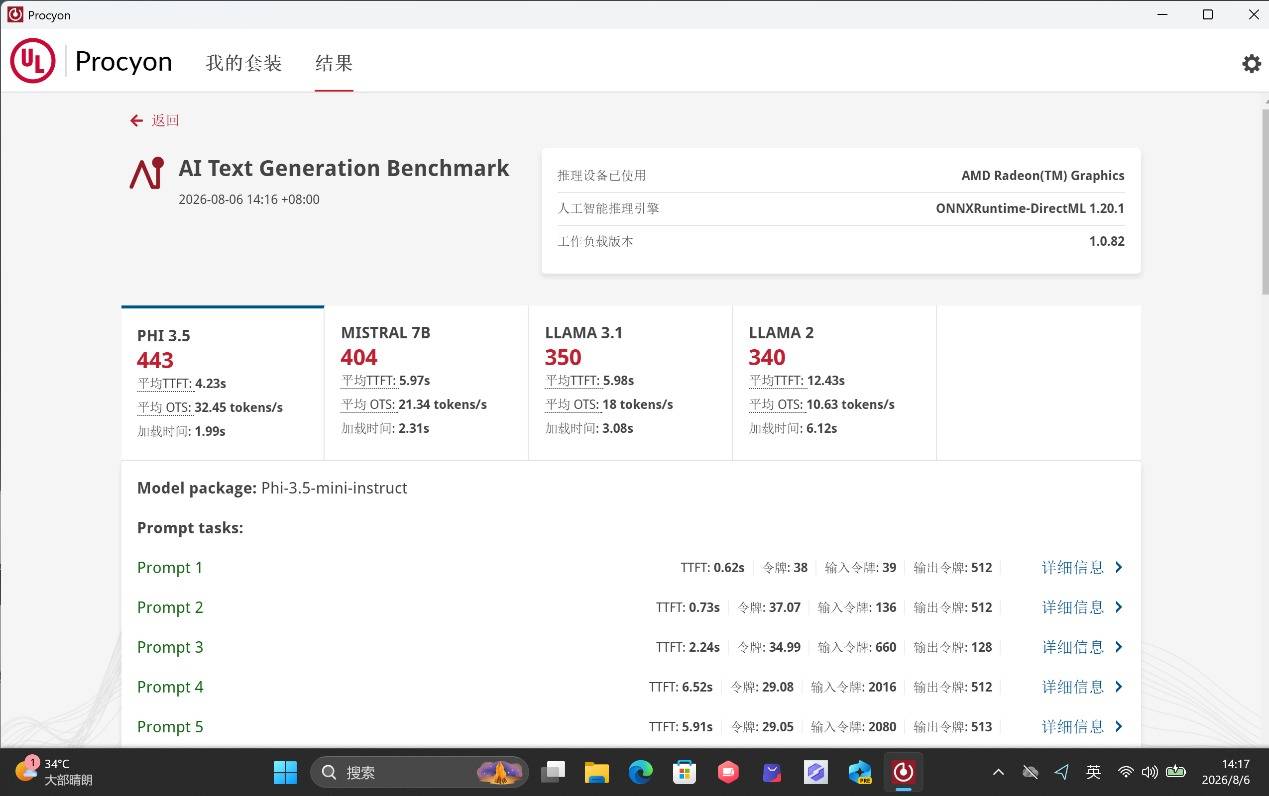Viewport: 1269px width, 796px height.
Task: Open the settings gear icon
Action: pos(1251,63)
